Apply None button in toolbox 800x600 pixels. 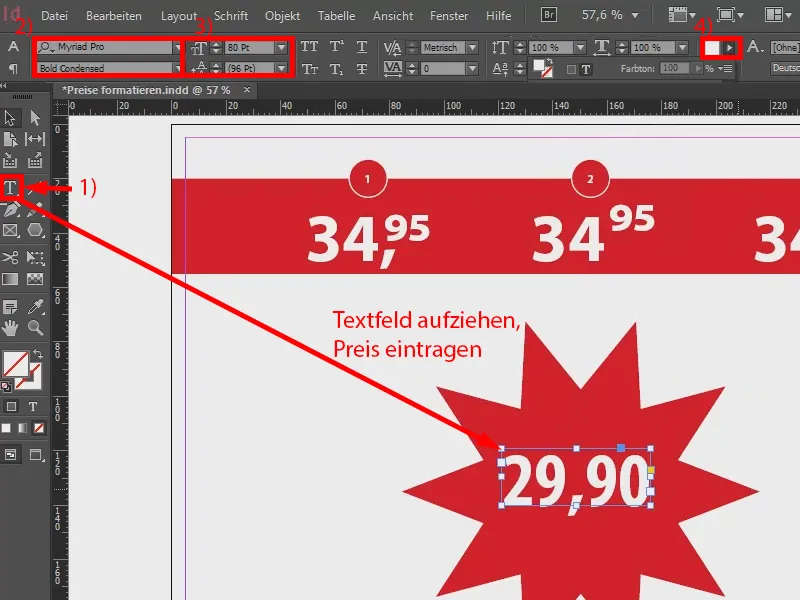39,428
